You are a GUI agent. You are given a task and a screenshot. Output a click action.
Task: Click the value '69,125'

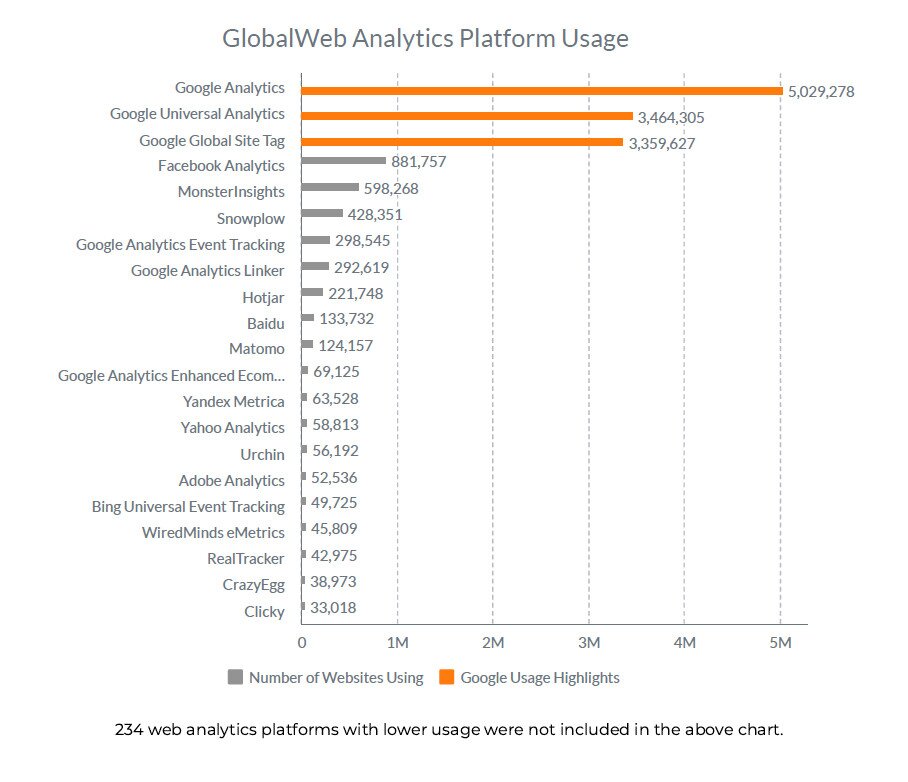pyautogui.click(x=336, y=372)
